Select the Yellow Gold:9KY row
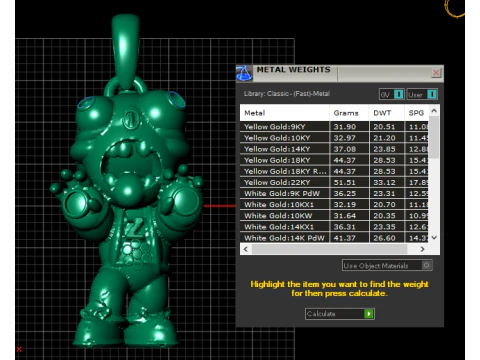The image size is (480, 360). (334, 127)
